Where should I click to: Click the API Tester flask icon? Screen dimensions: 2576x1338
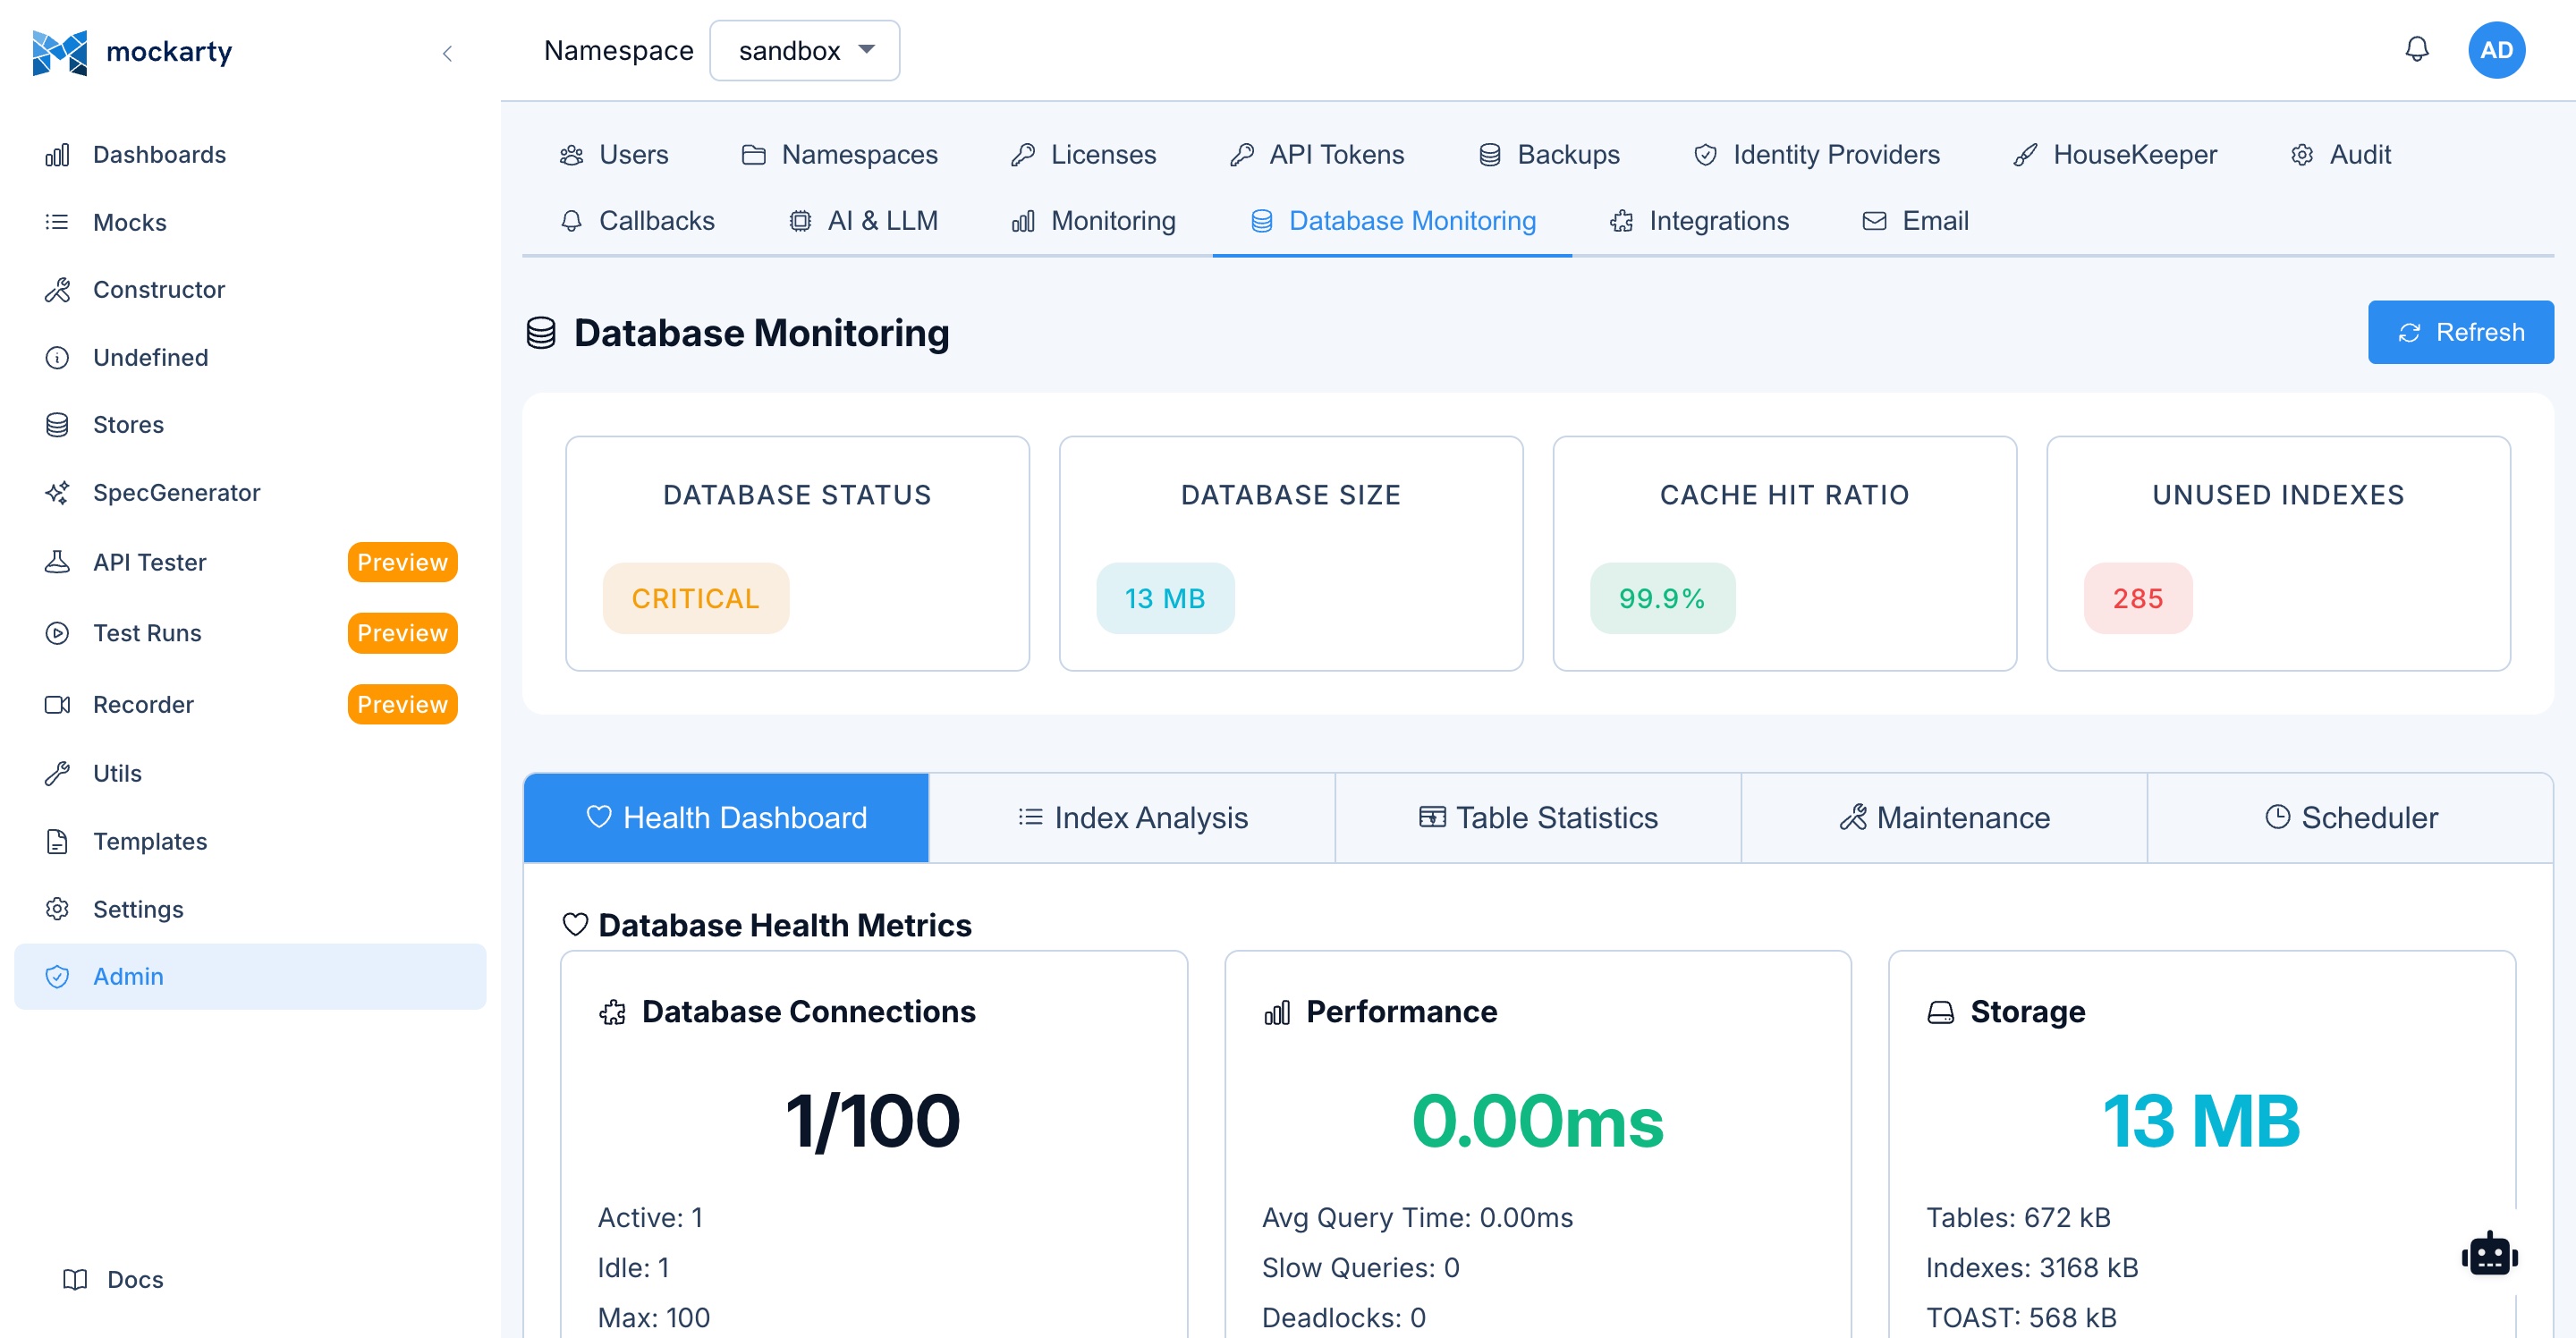(x=57, y=562)
